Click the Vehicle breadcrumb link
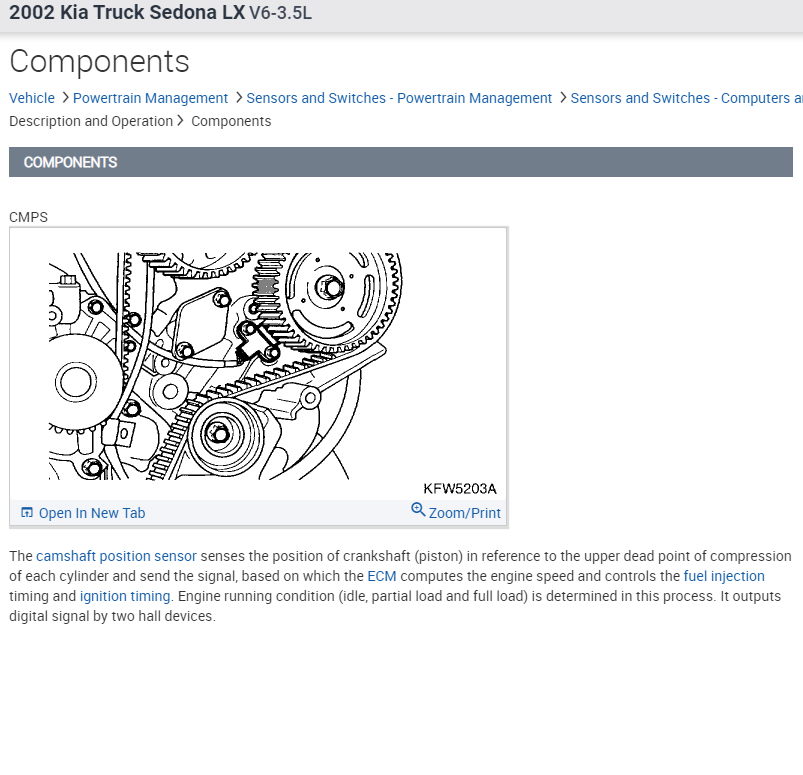This screenshot has width=803, height=775. click(x=32, y=98)
